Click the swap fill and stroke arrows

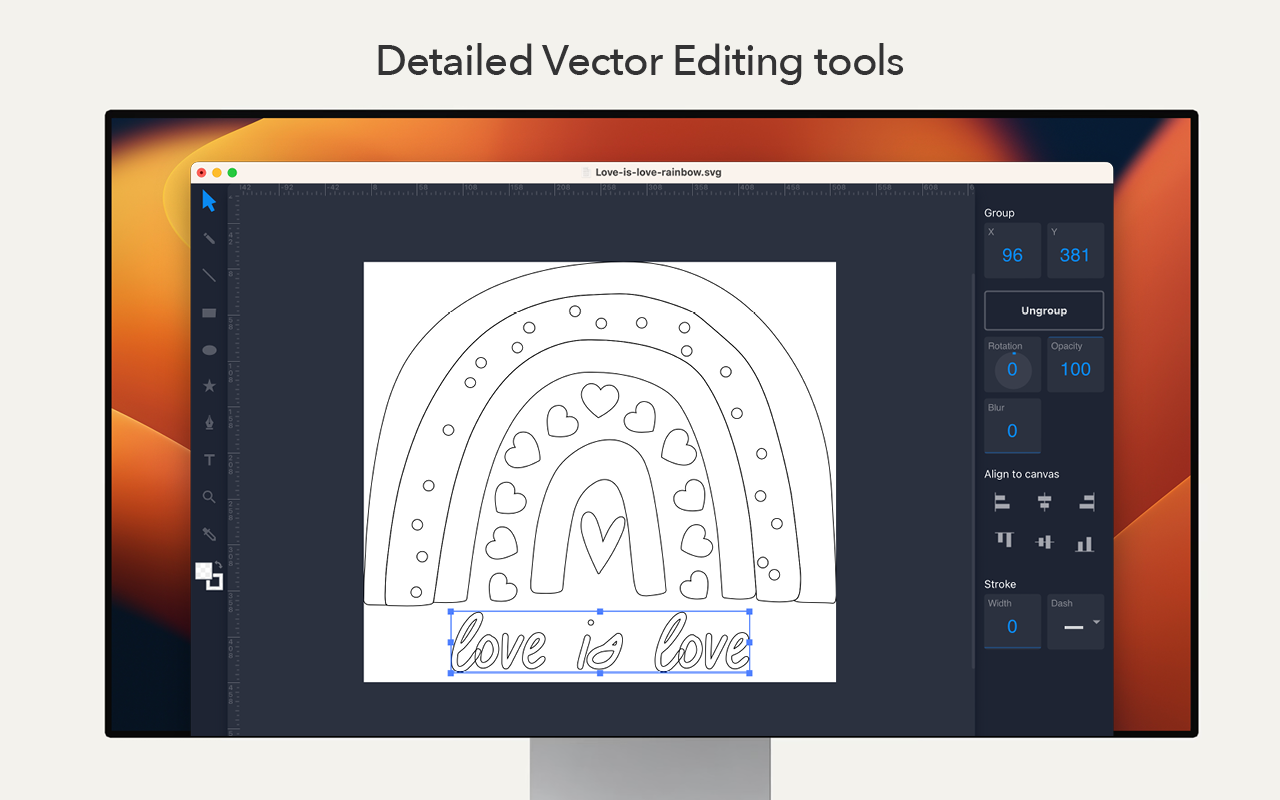point(219,565)
